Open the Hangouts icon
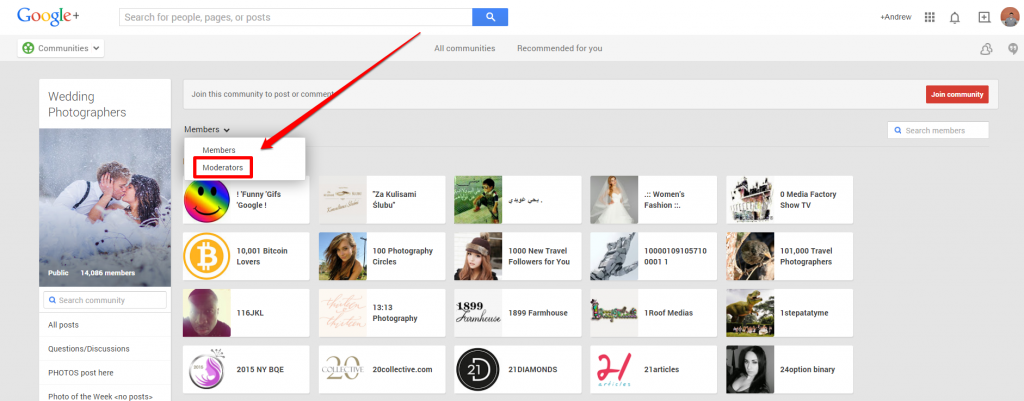 1013,48
